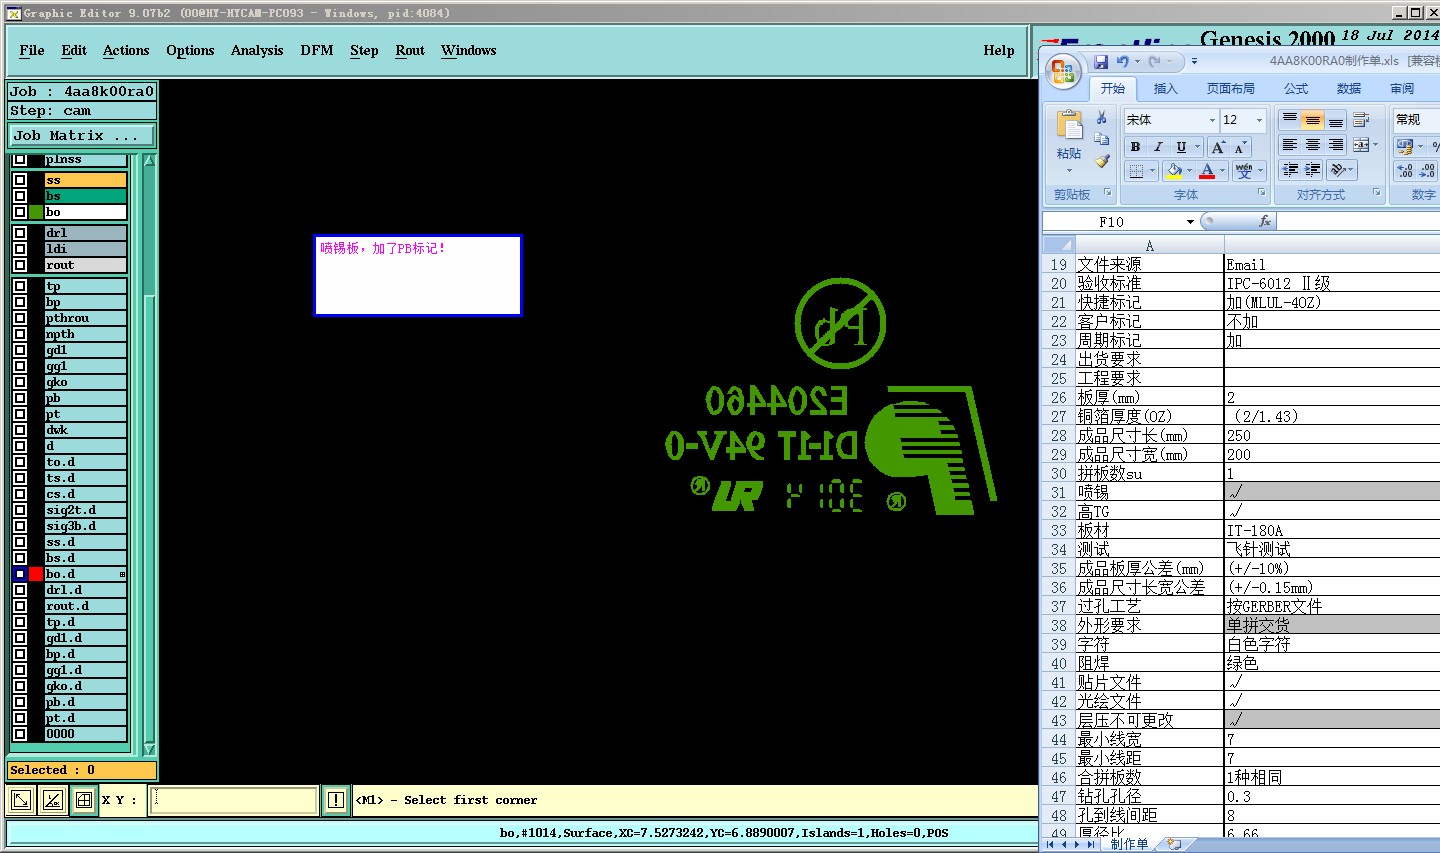Toggle checkbox for layer ss
Screen dimensions: 1440x853
(x=20, y=180)
